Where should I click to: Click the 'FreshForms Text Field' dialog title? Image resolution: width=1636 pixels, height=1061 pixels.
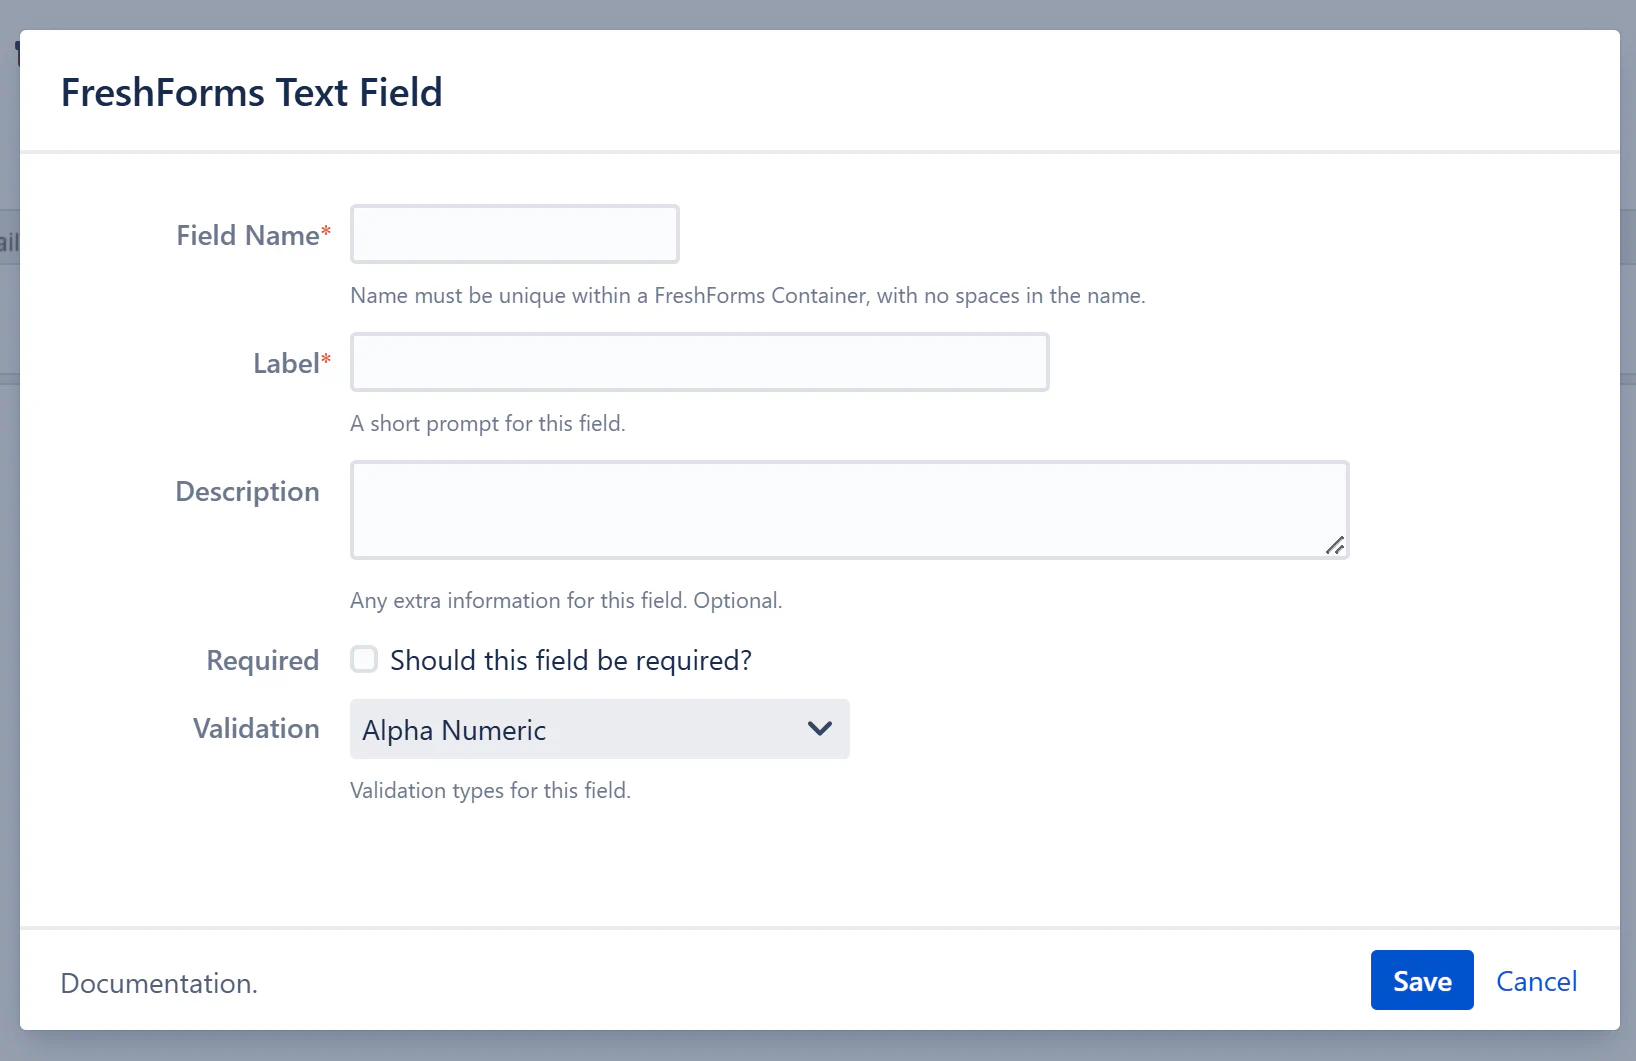pos(251,93)
